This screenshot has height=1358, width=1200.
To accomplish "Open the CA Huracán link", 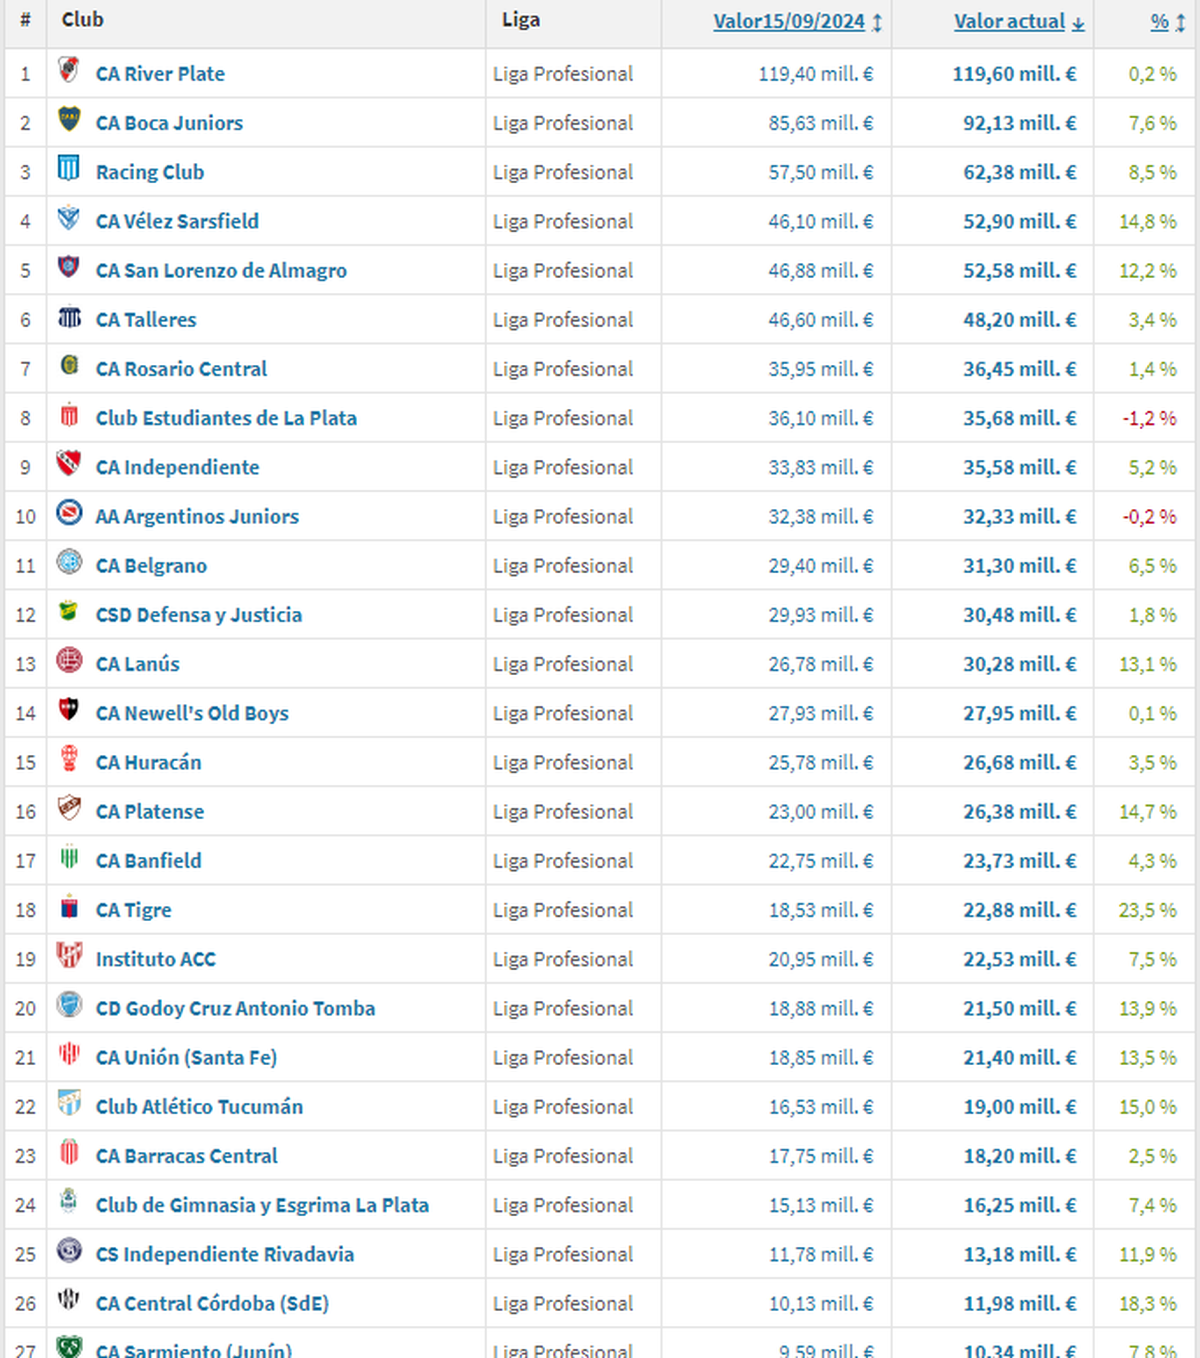I will point(148,762).
